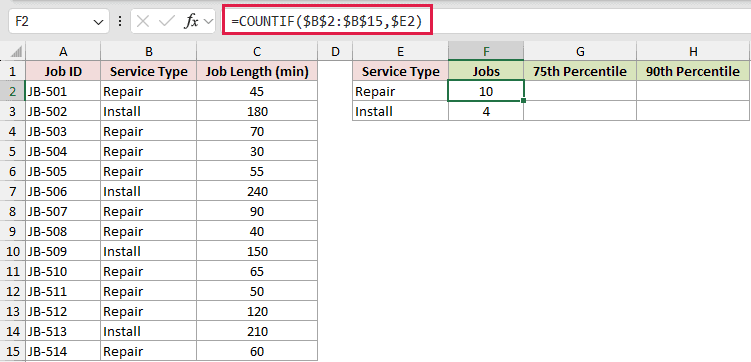The height and width of the screenshot is (362, 751).
Task: Select row 2 header
Action: tap(12, 91)
